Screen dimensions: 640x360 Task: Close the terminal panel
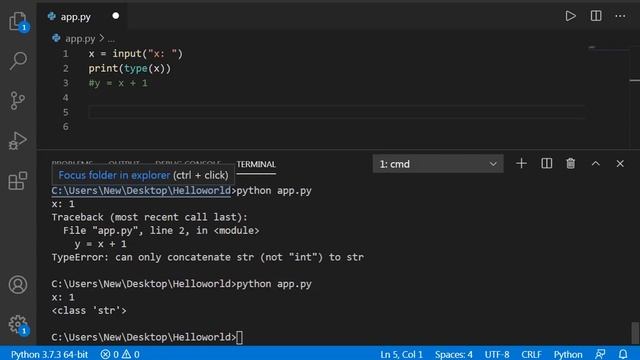(x=620, y=164)
